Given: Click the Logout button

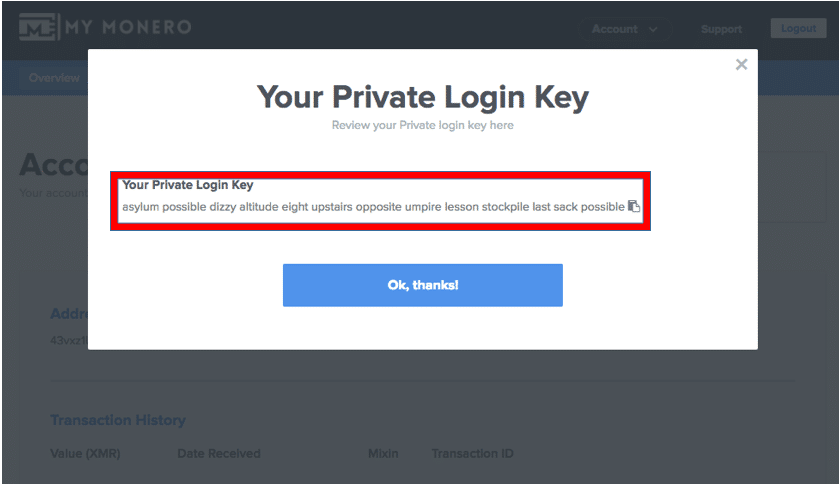Looking at the screenshot, I should tap(798, 28).
